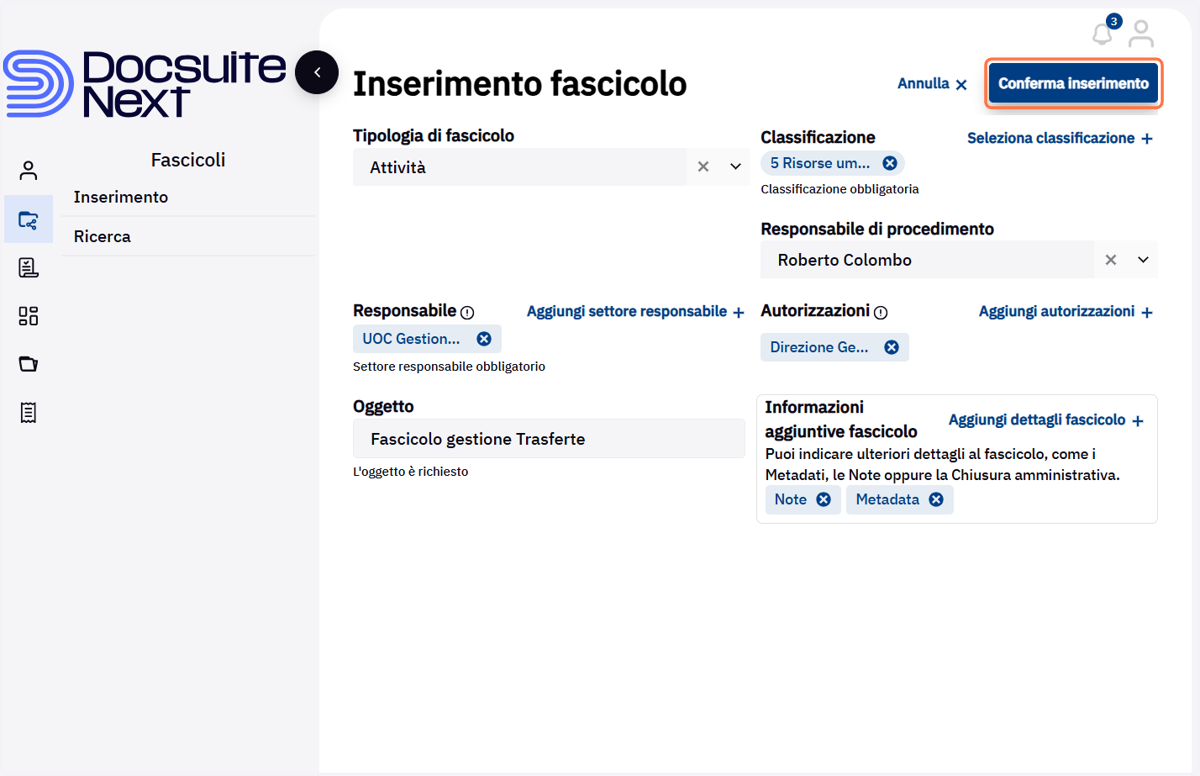Click the Fascicoli sidebar heading
1200x776 pixels.
pos(188,160)
